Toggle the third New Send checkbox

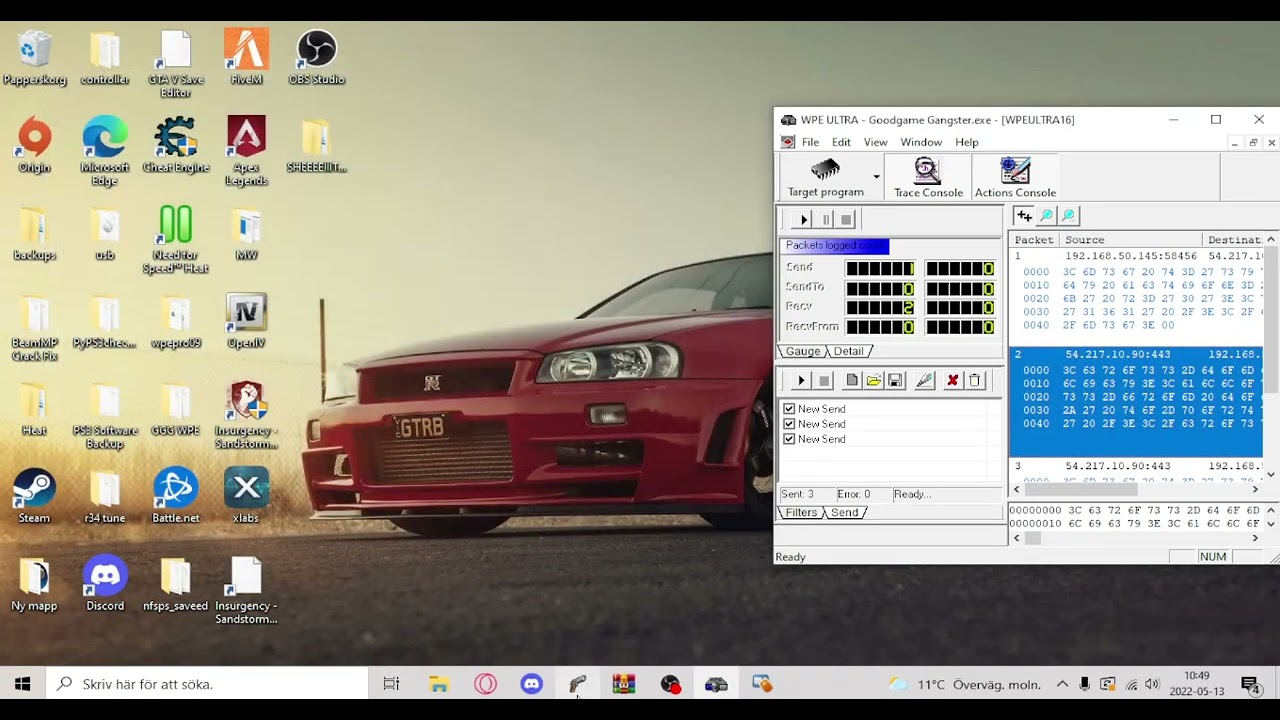click(789, 439)
